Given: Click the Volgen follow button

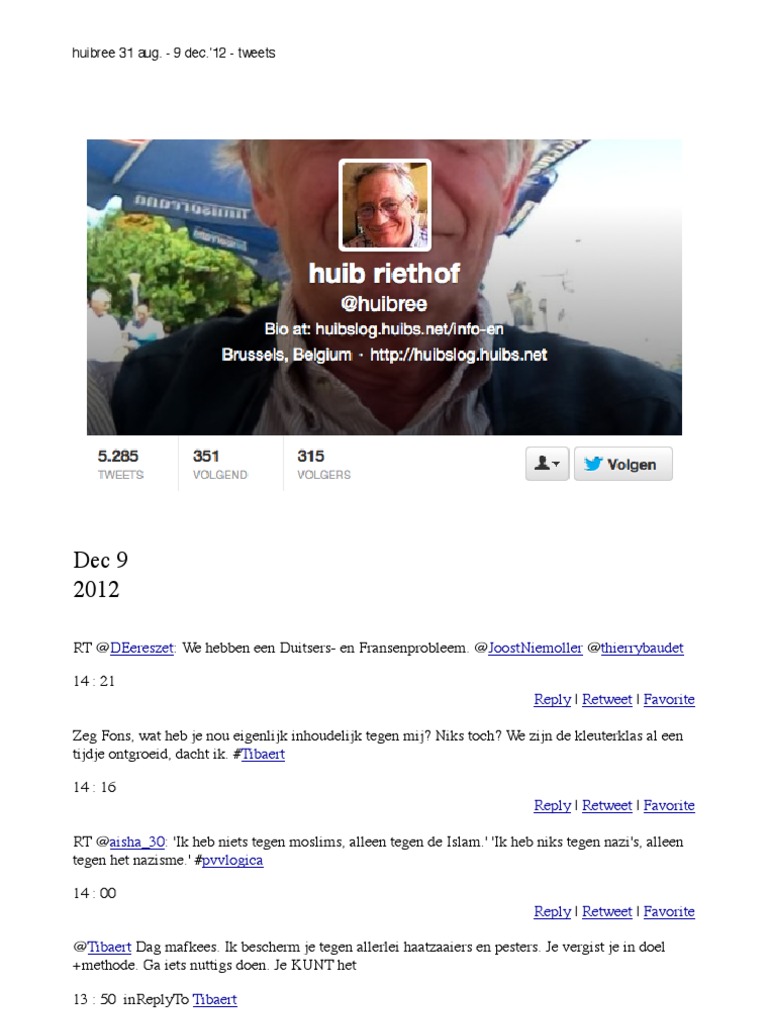Looking at the screenshot, I should (623, 464).
